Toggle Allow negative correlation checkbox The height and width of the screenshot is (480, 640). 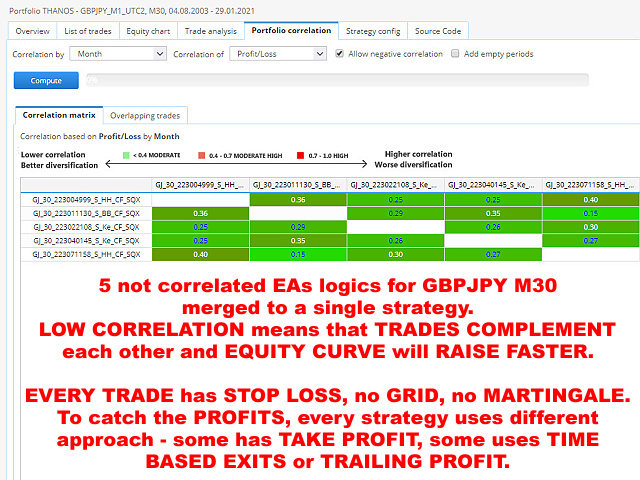(x=340, y=54)
